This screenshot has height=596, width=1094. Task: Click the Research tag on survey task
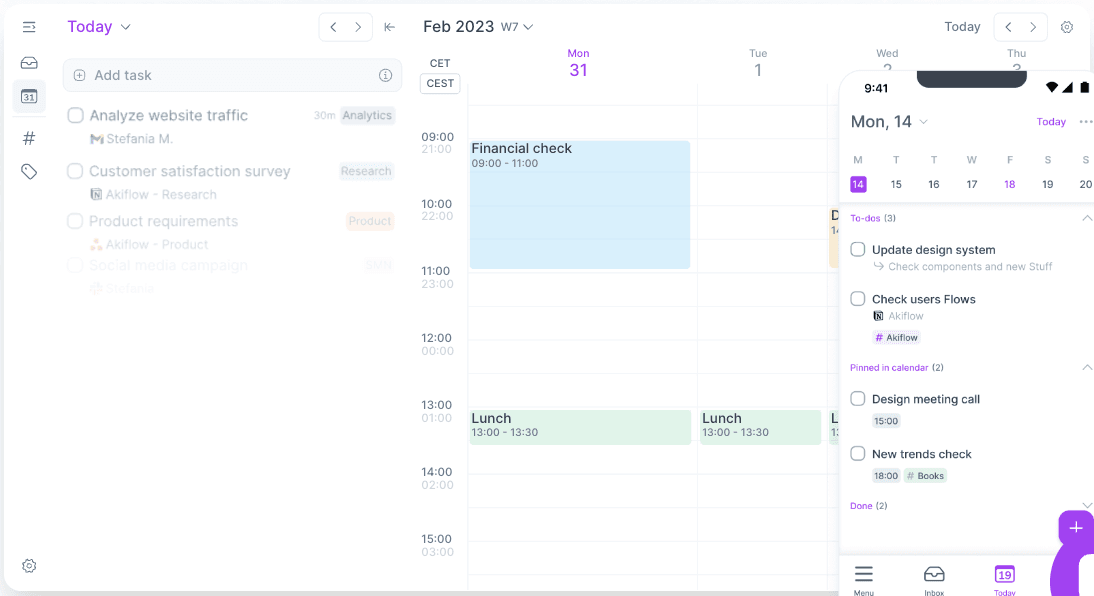click(366, 171)
